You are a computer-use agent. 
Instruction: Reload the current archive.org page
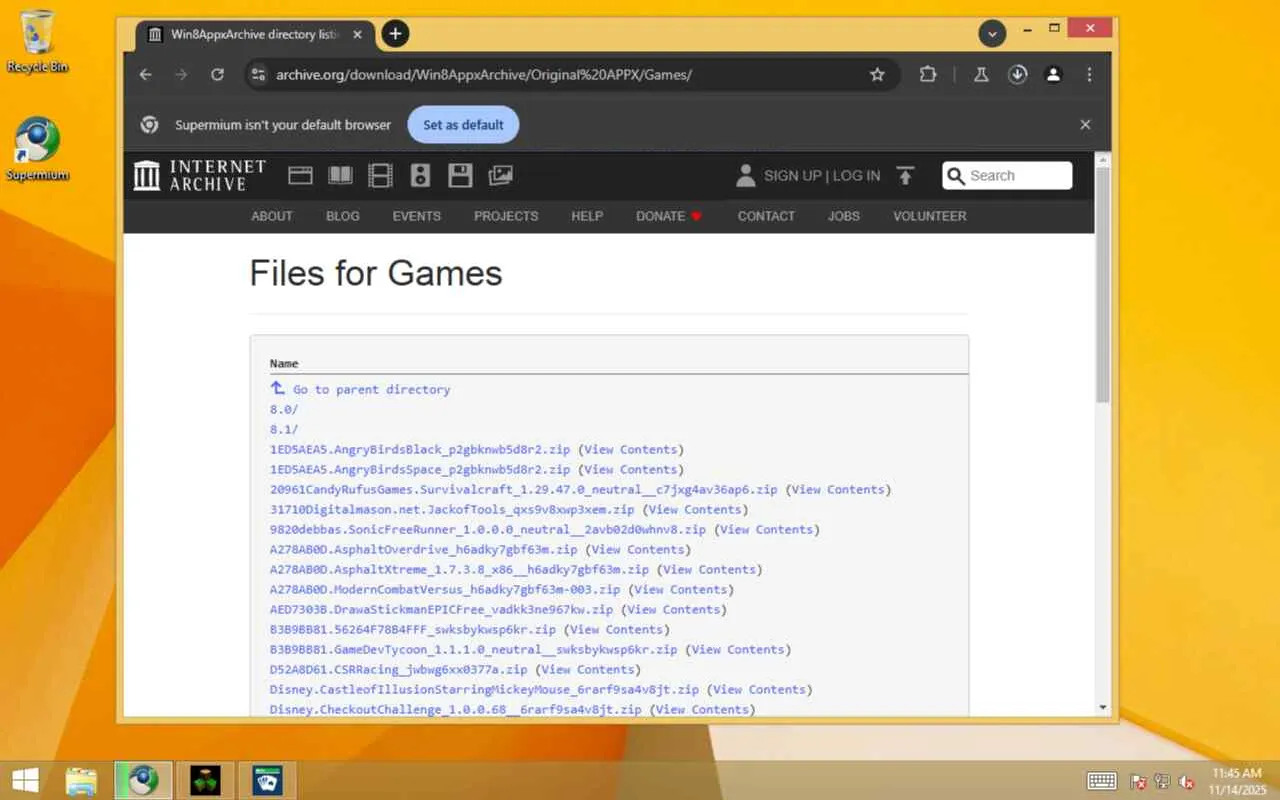pyautogui.click(x=217, y=75)
